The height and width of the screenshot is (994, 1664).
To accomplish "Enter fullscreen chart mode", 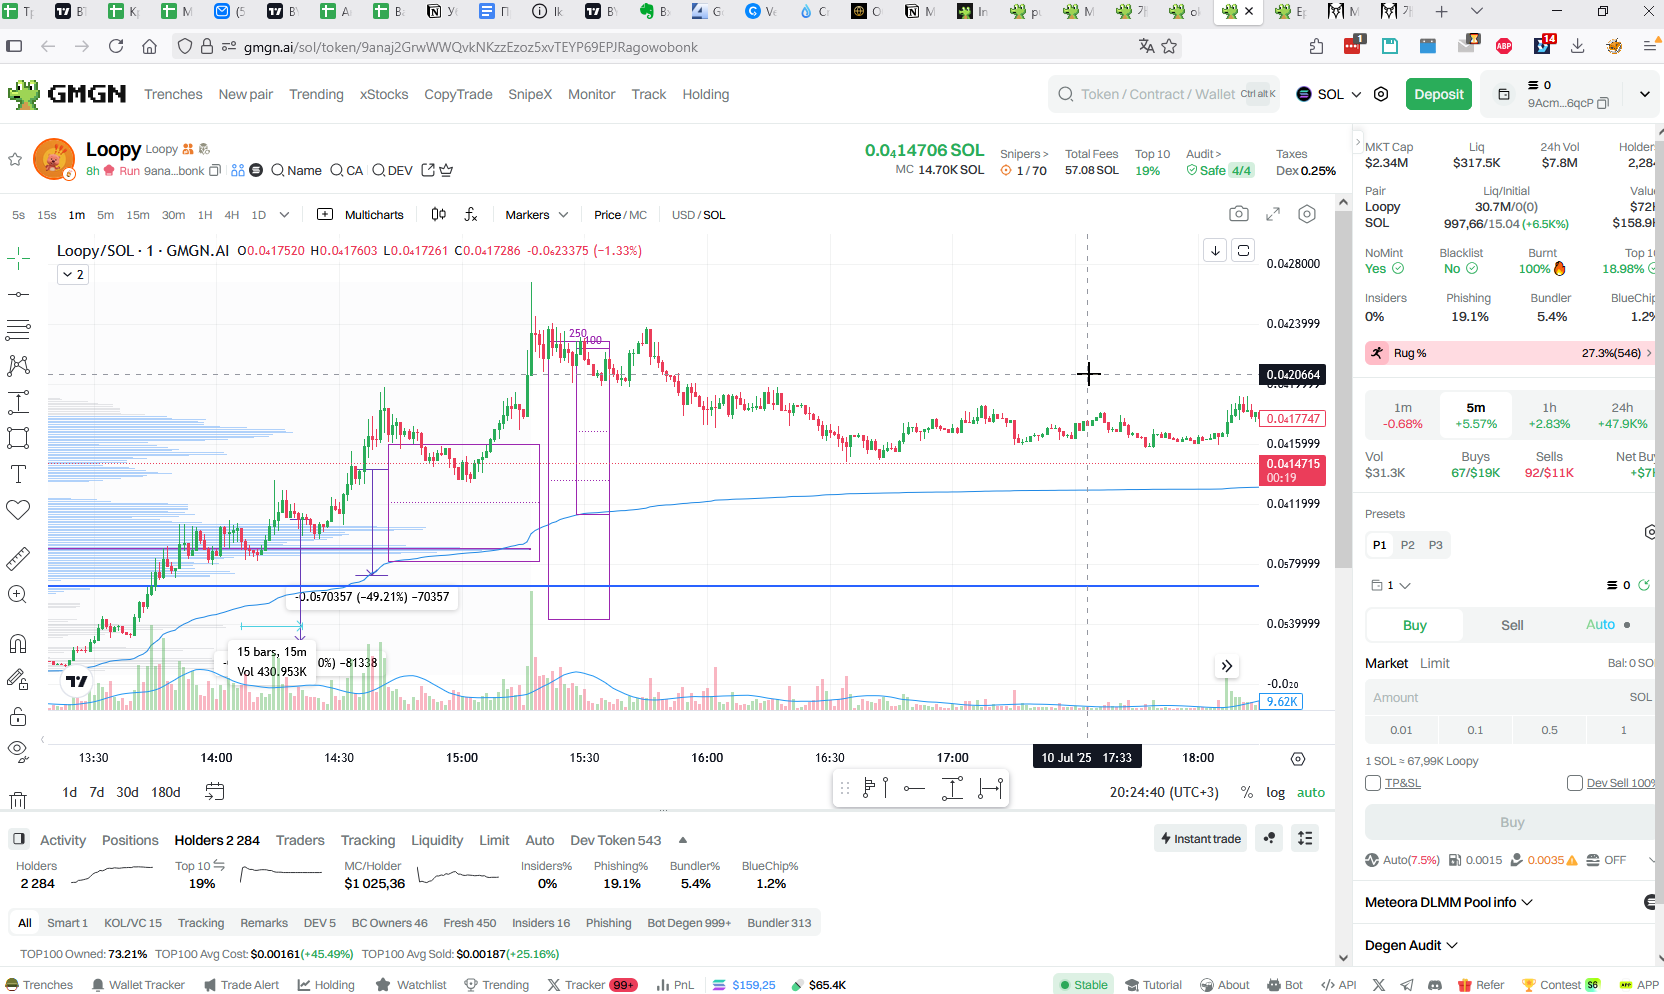I will tap(1273, 214).
